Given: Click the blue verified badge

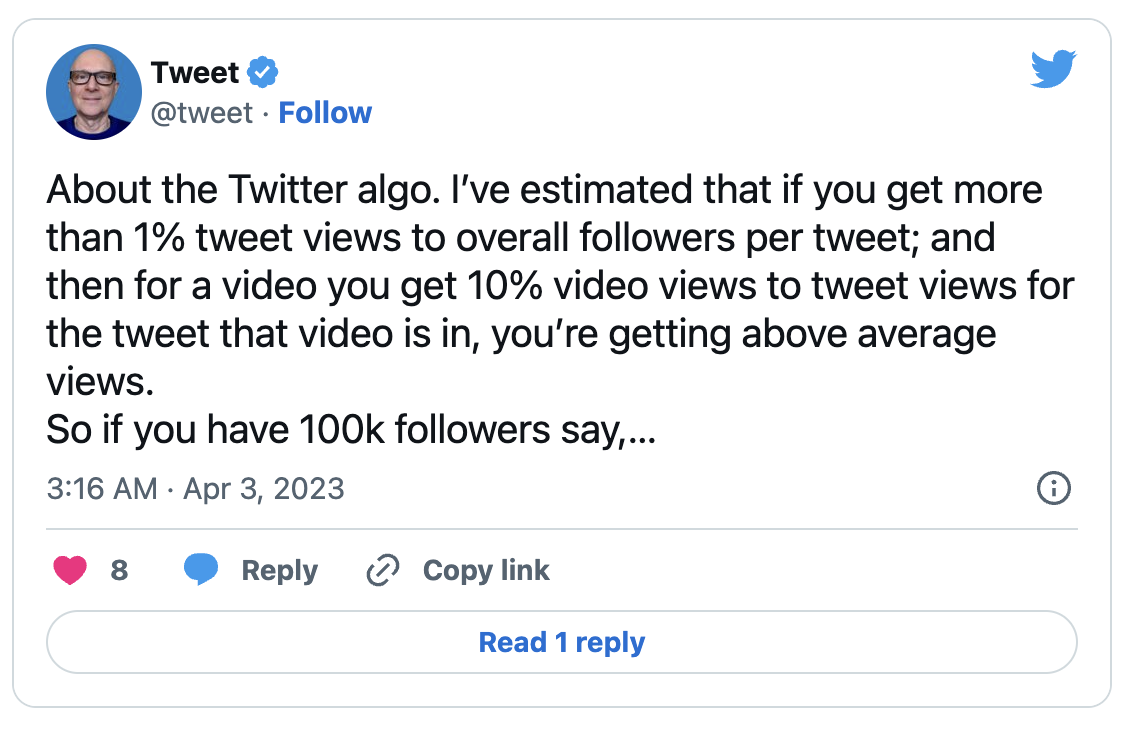Looking at the screenshot, I should click(262, 72).
